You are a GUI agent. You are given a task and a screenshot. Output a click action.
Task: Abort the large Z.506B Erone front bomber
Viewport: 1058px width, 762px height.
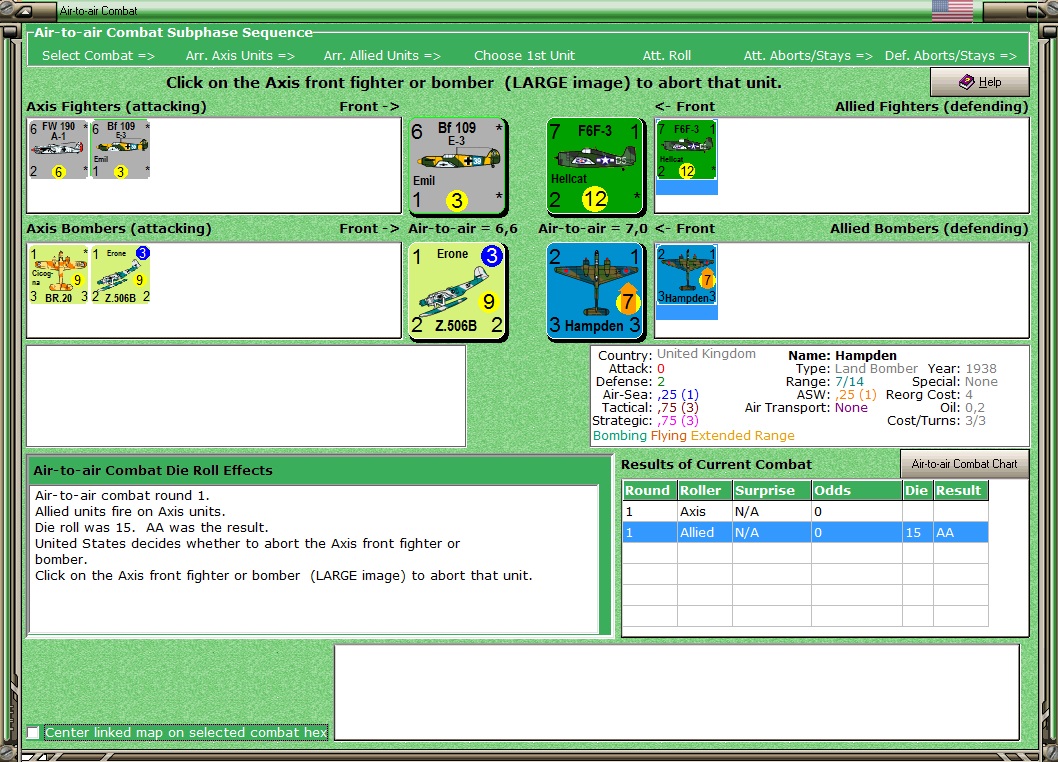point(458,292)
